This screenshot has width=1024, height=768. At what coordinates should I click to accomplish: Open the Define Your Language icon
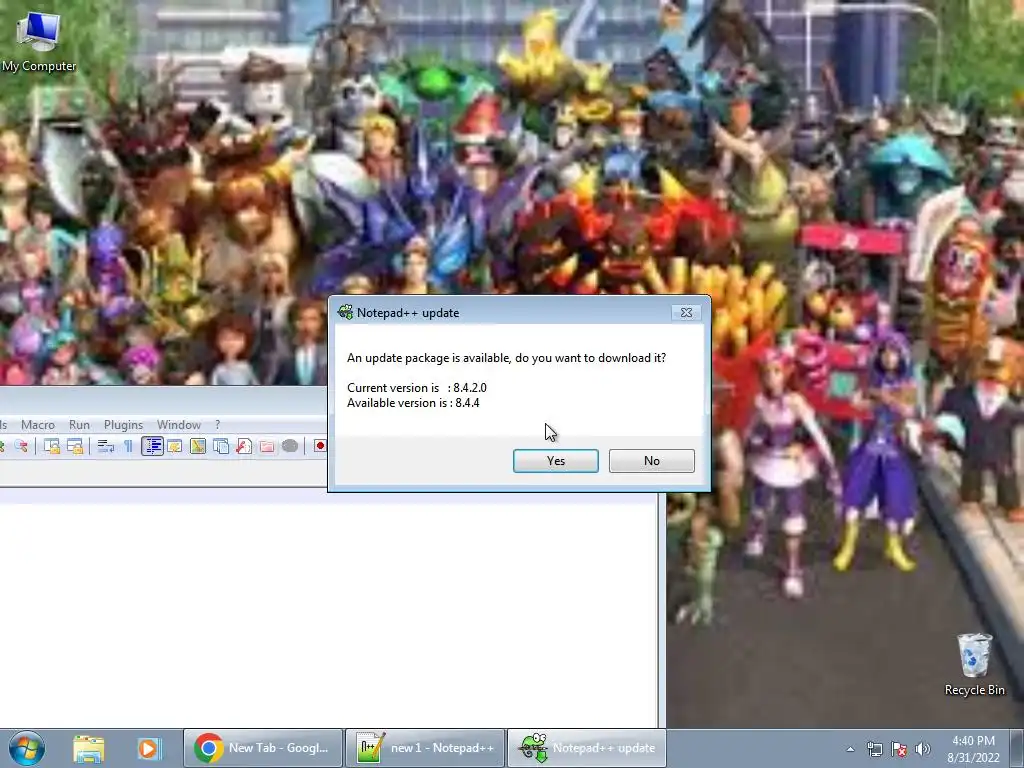tap(174, 446)
